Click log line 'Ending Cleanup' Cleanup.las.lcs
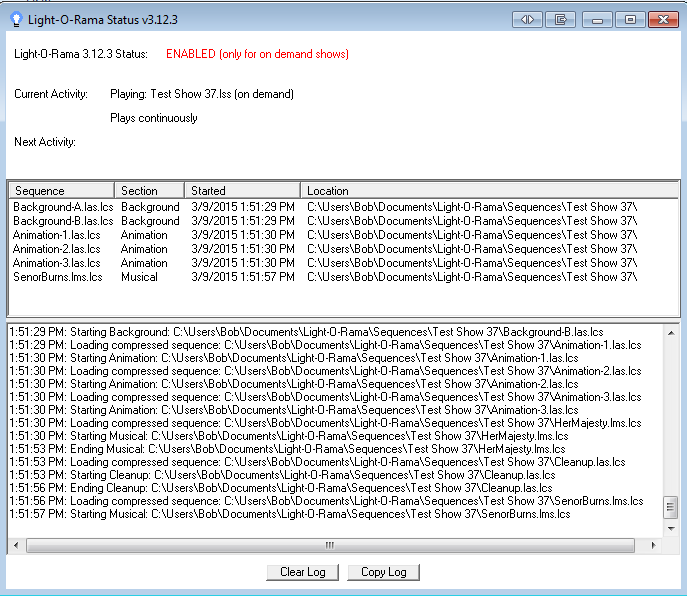The image size is (687, 596). click(281, 488)
